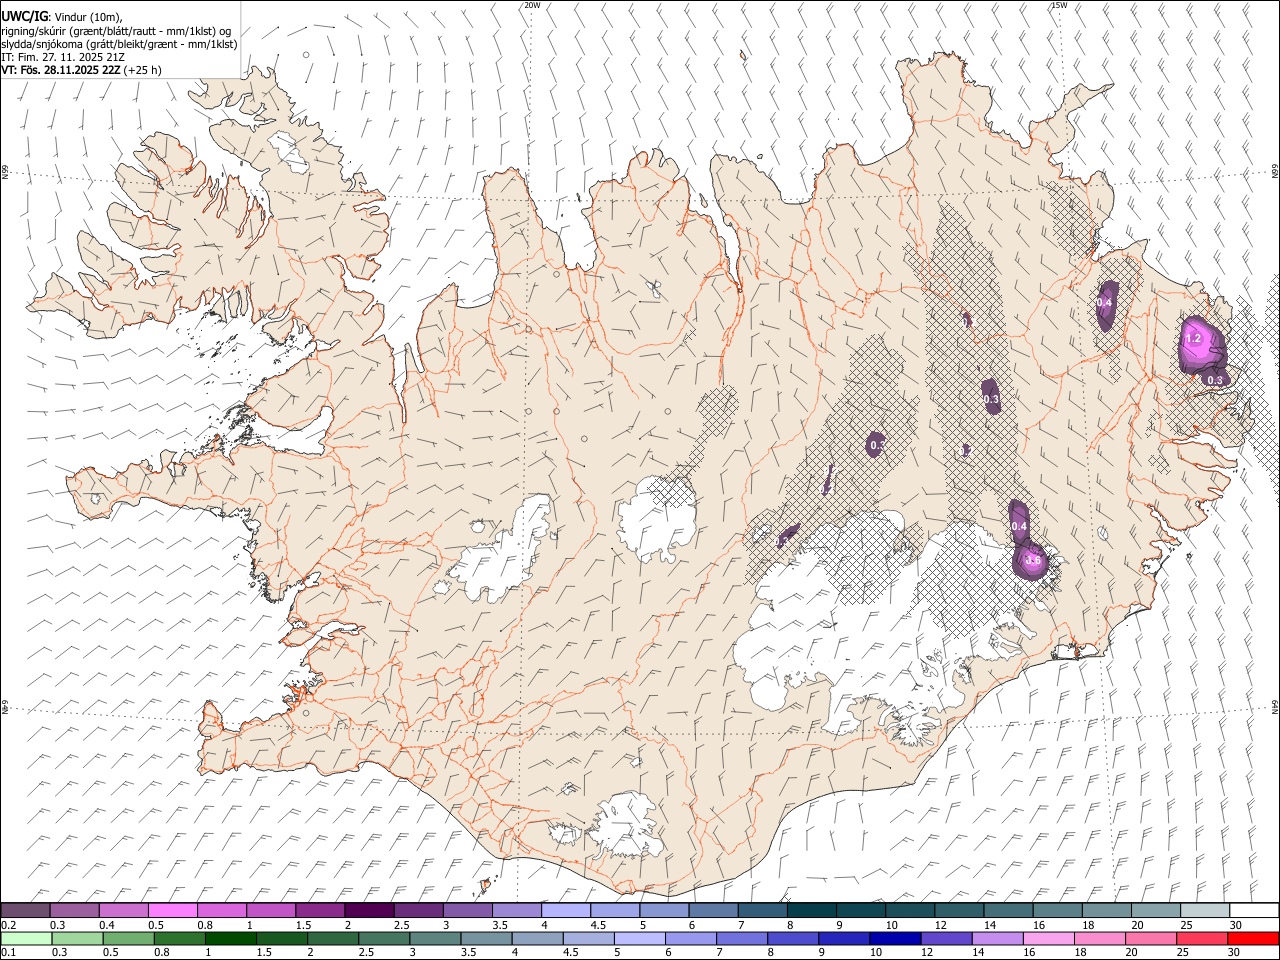
Task: Select the dark blue 10–12 rain legend swatch
Action: [x=893, y=938]
